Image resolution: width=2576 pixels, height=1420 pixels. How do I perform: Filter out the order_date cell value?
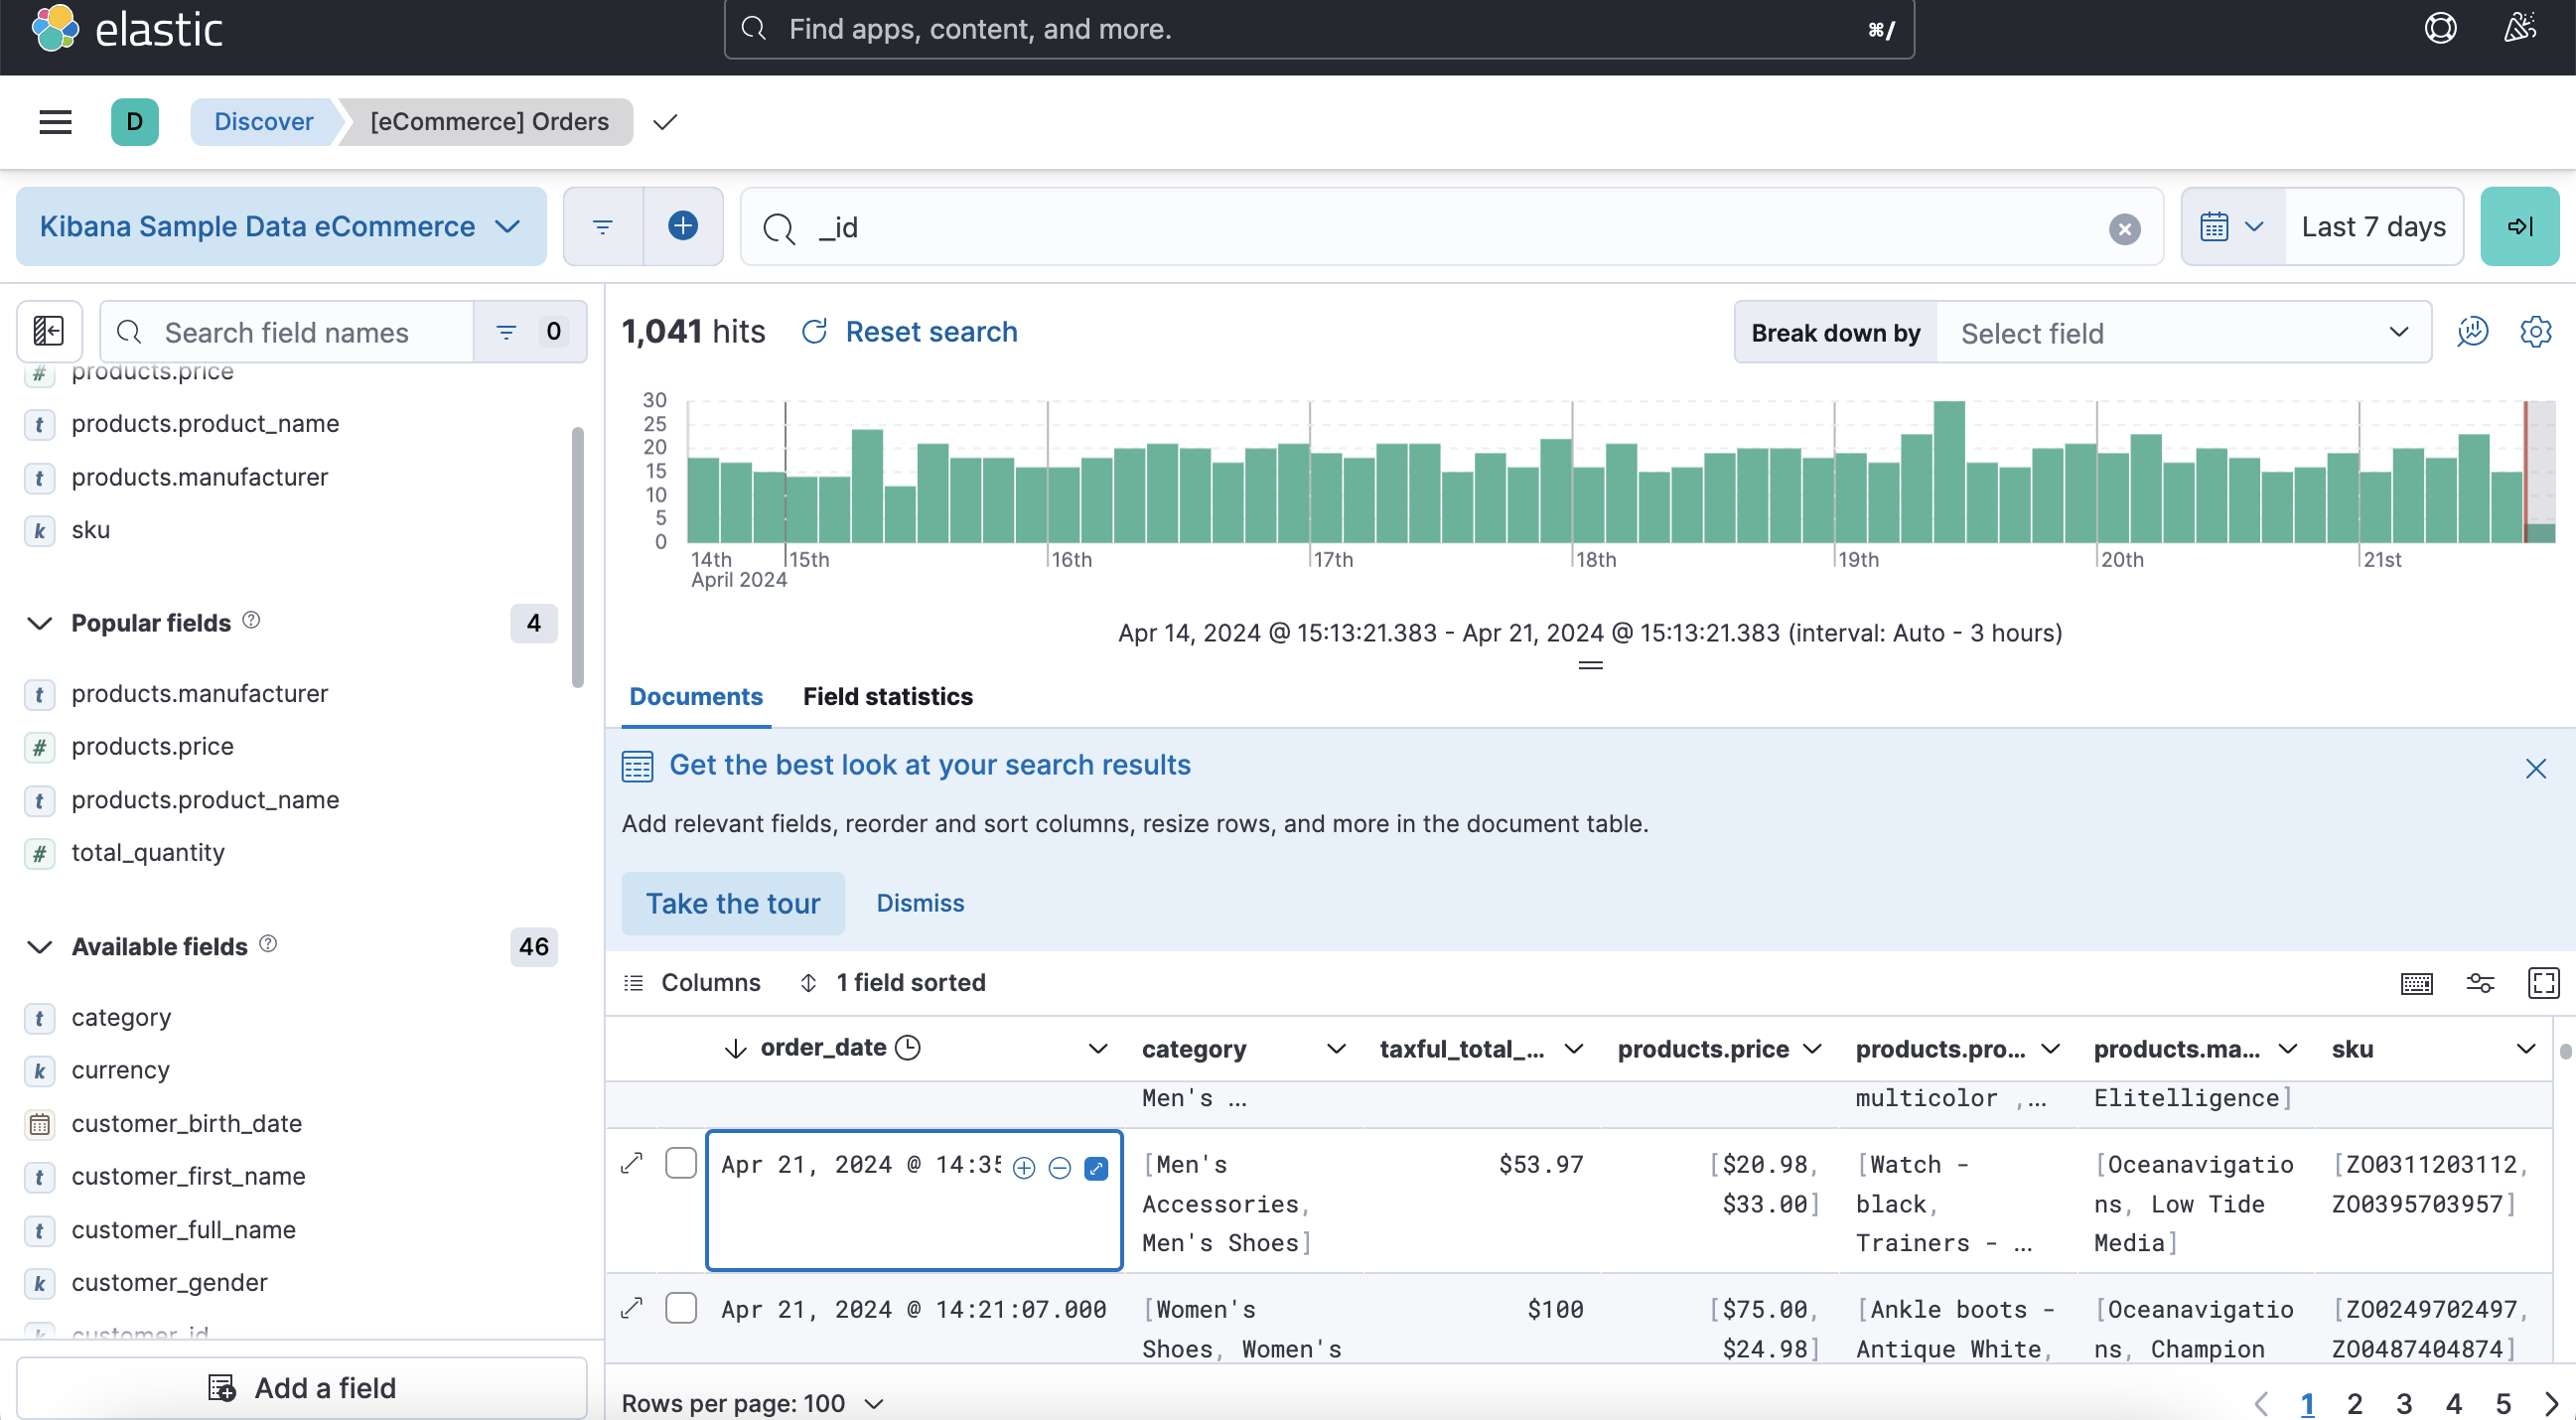tap(1060, 1167)
